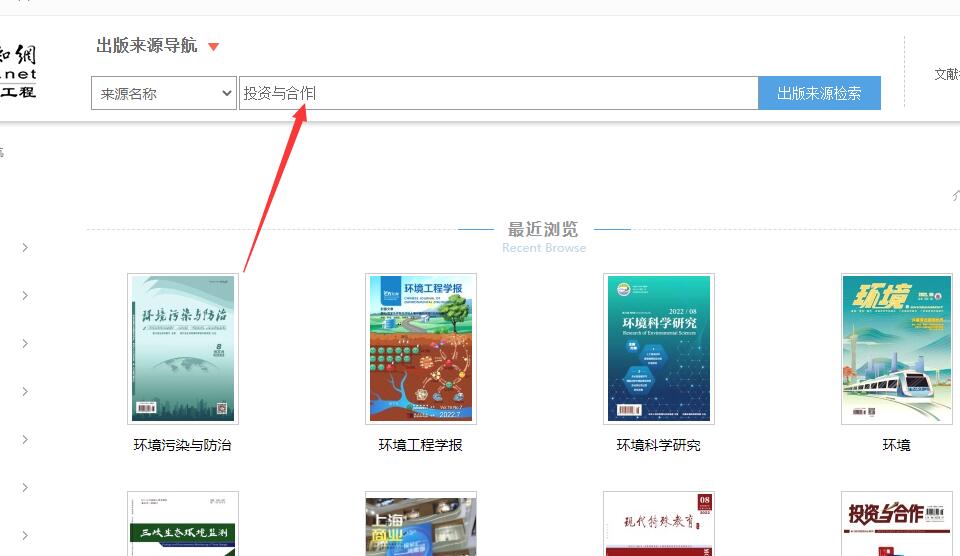
Task: Expand the first sidebar chevron arrow
Action: click(25, 247)
